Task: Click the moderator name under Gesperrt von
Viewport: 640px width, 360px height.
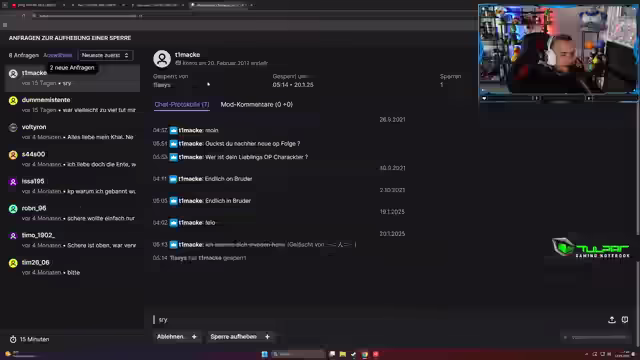Action: (162, 85)
